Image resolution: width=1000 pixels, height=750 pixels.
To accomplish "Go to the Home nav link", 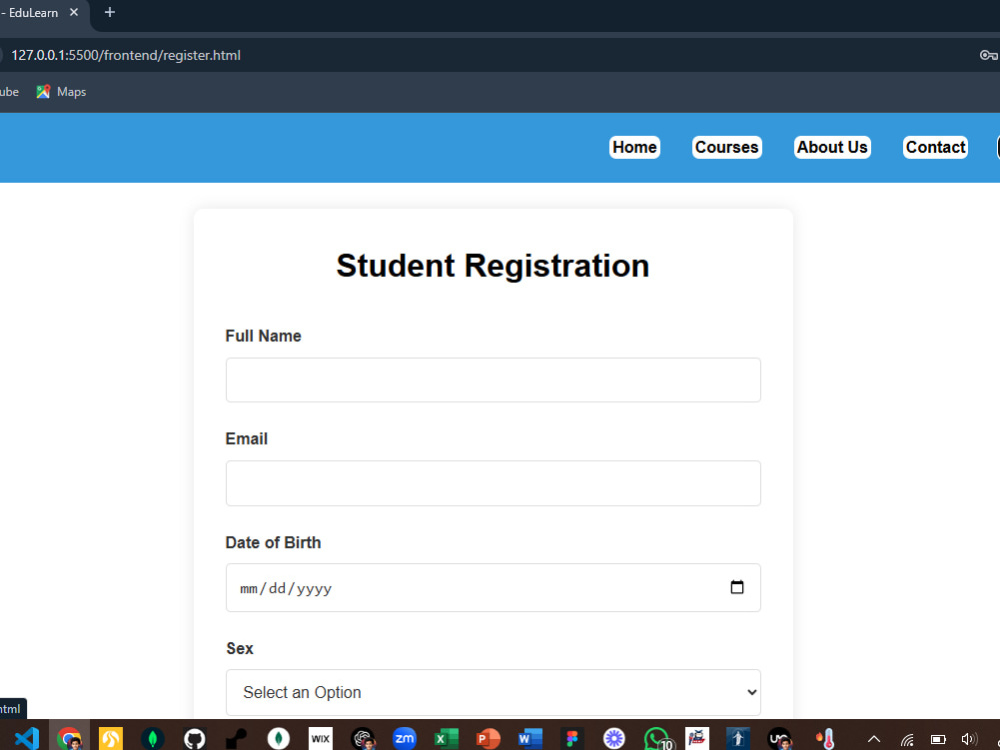I will 635,147.
